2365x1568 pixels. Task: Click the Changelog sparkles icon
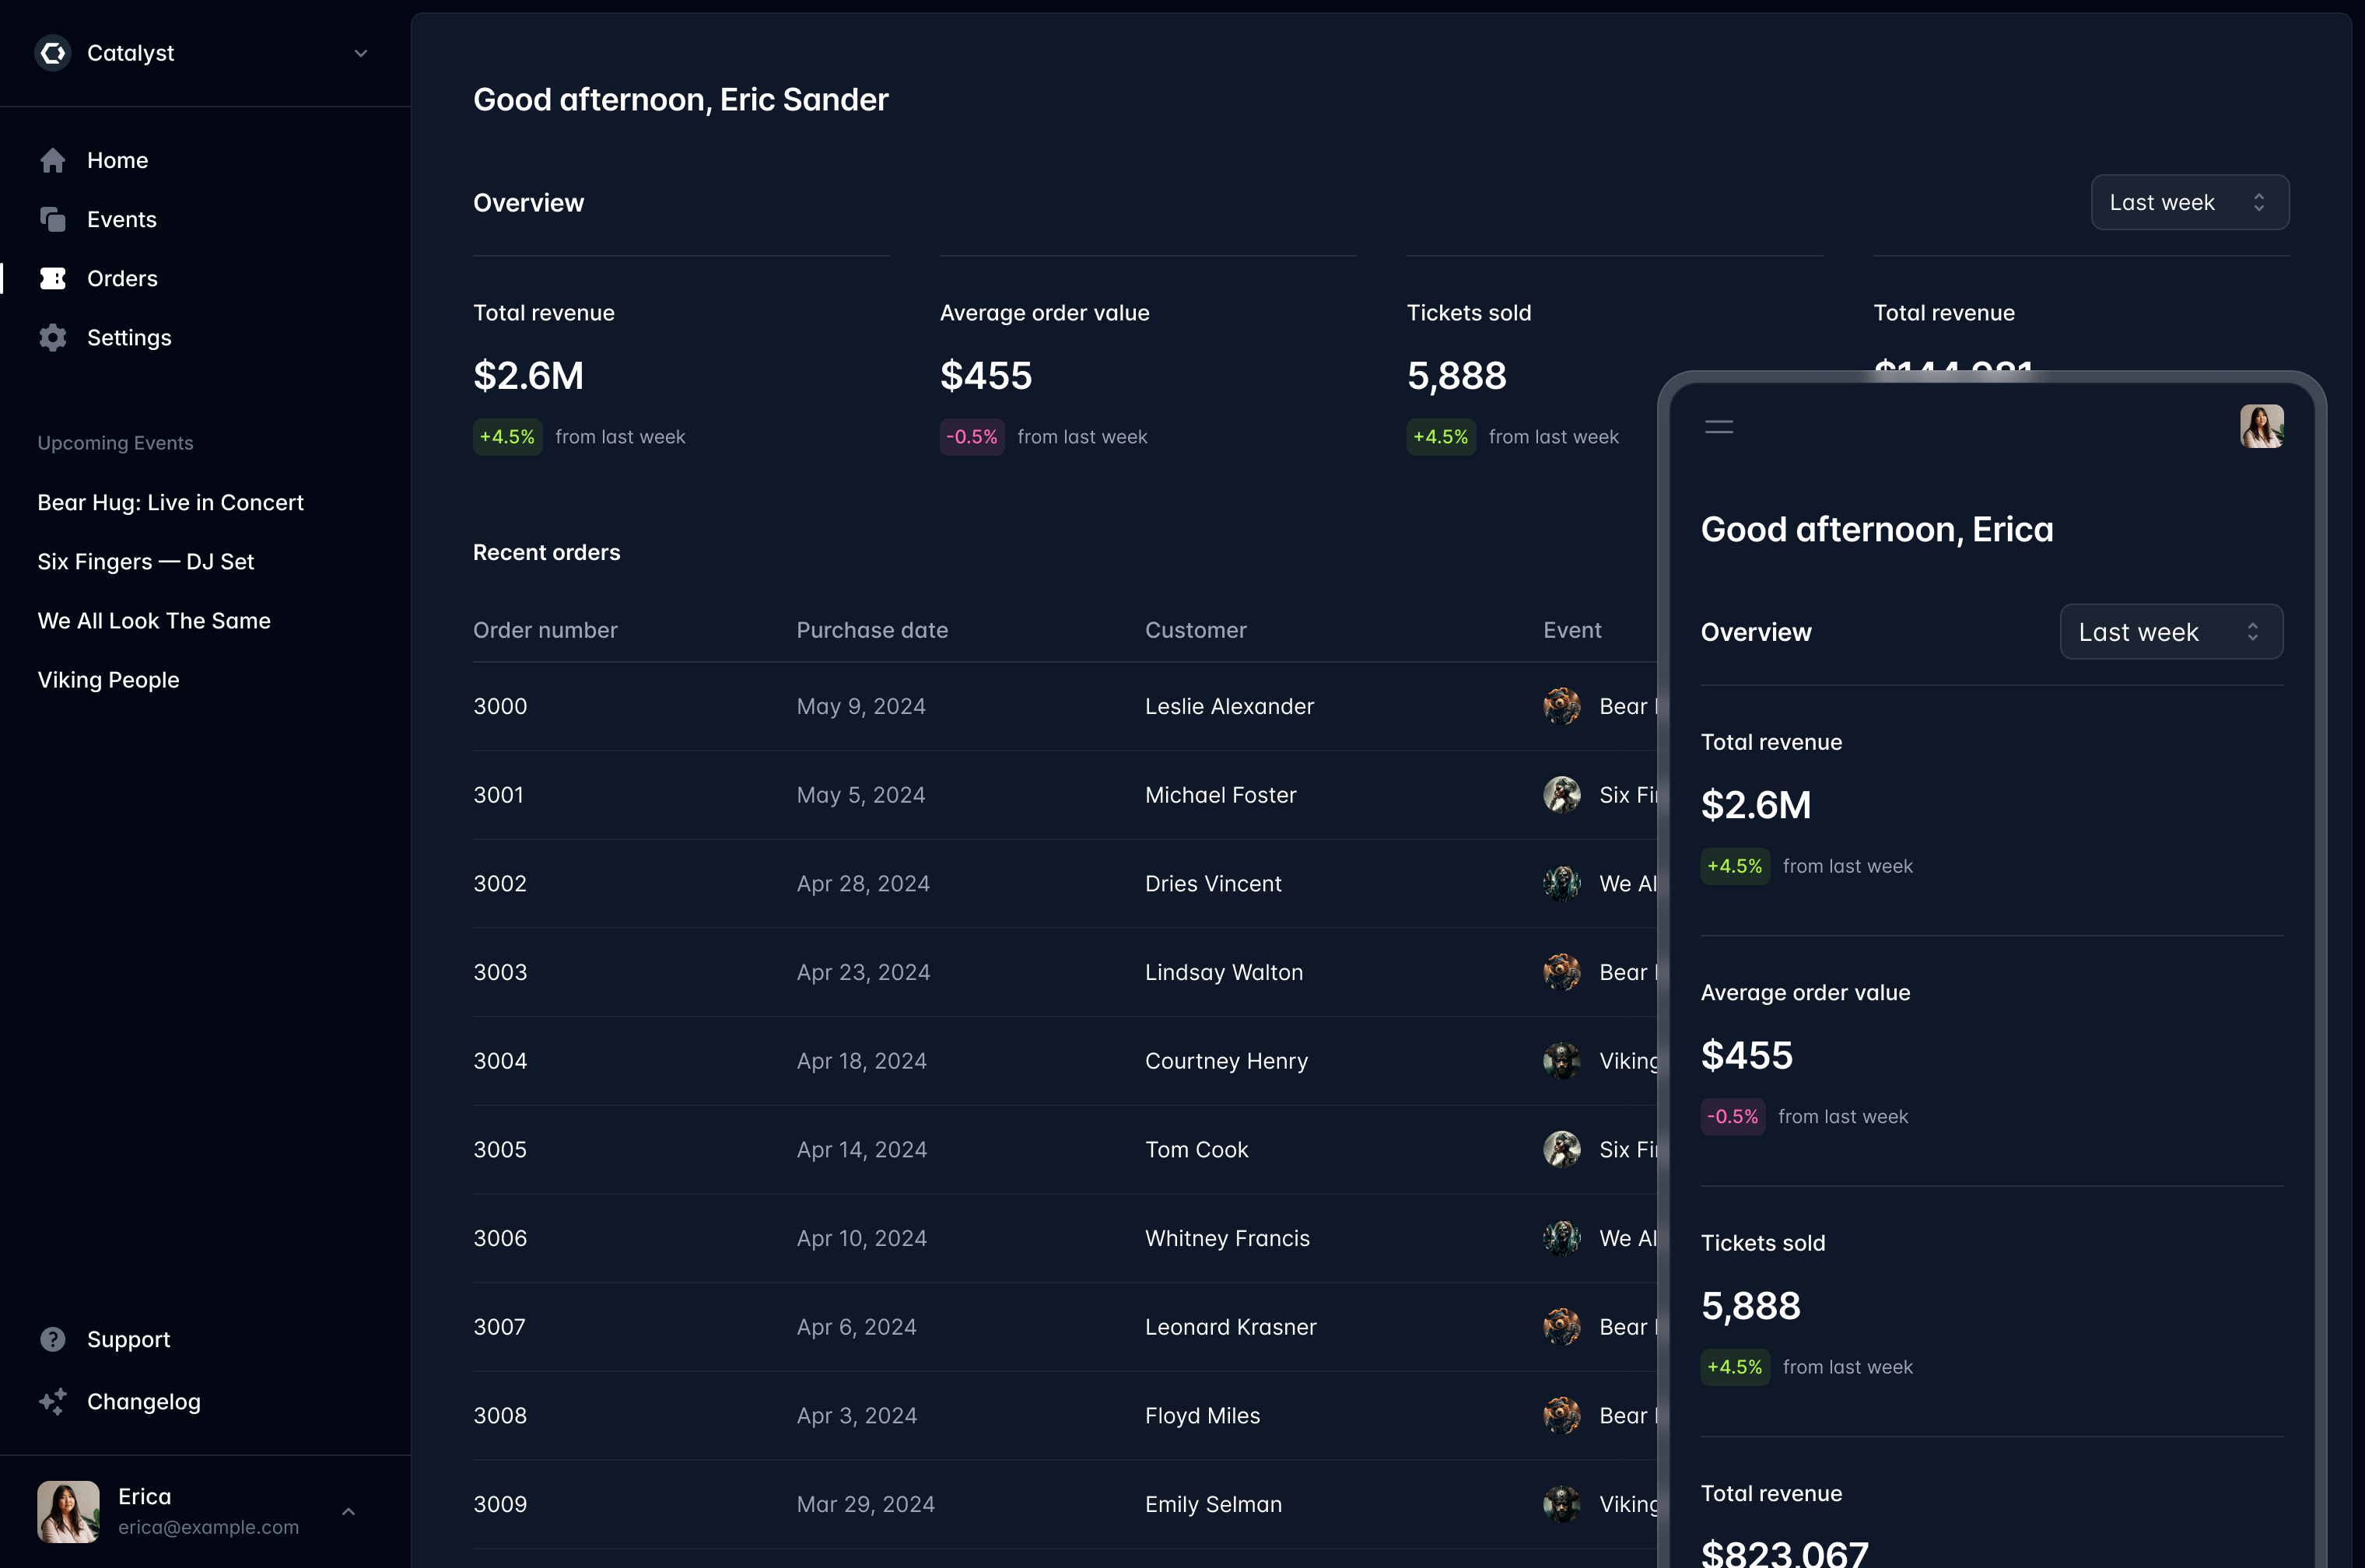click(x=53, y=1401)
